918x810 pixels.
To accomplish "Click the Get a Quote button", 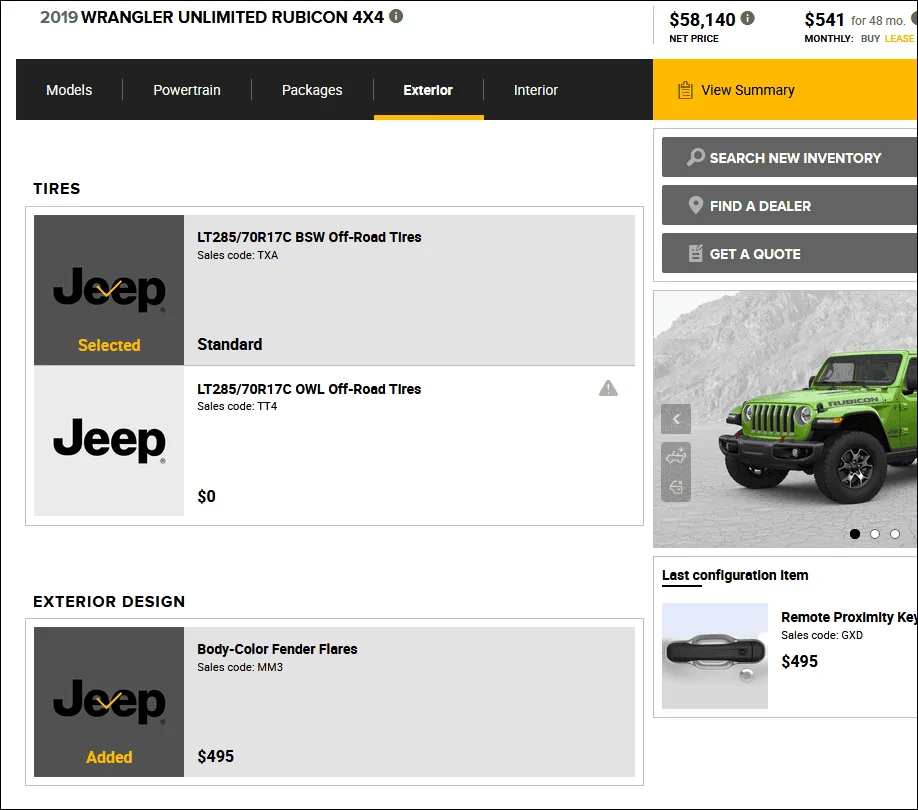I will pos(790,253).
